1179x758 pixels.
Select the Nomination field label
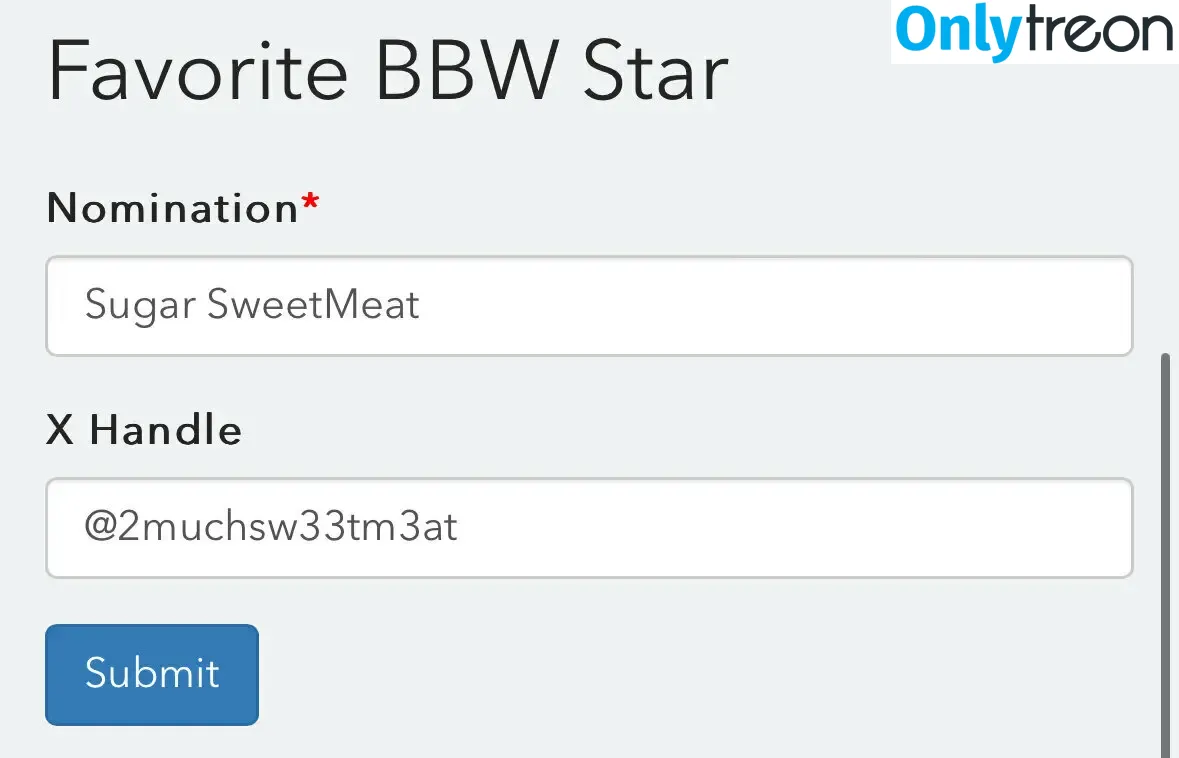point(173,208)
